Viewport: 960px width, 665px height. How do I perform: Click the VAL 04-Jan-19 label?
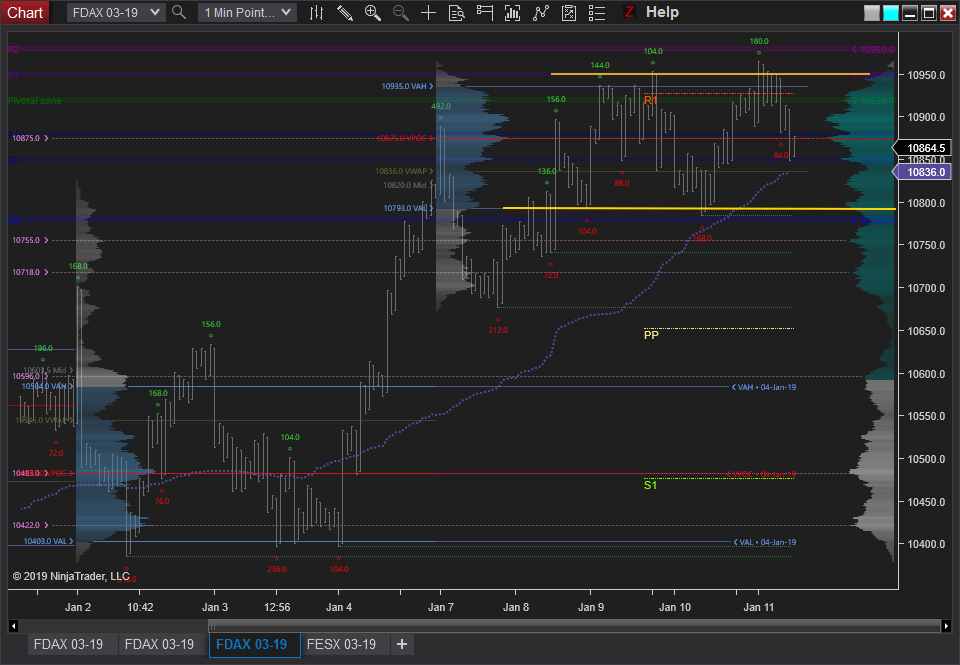click(767, 542)
